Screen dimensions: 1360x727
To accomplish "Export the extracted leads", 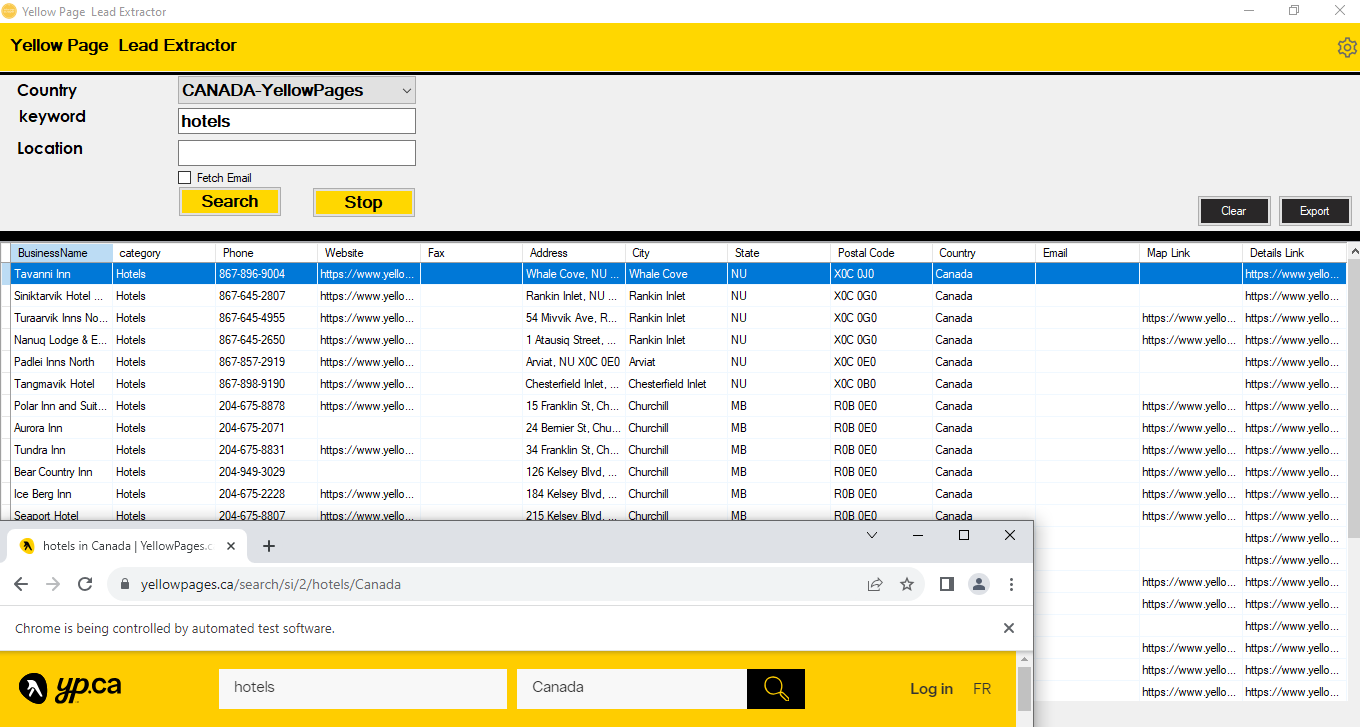I will pyautogui.click(x=1314, y=211).
